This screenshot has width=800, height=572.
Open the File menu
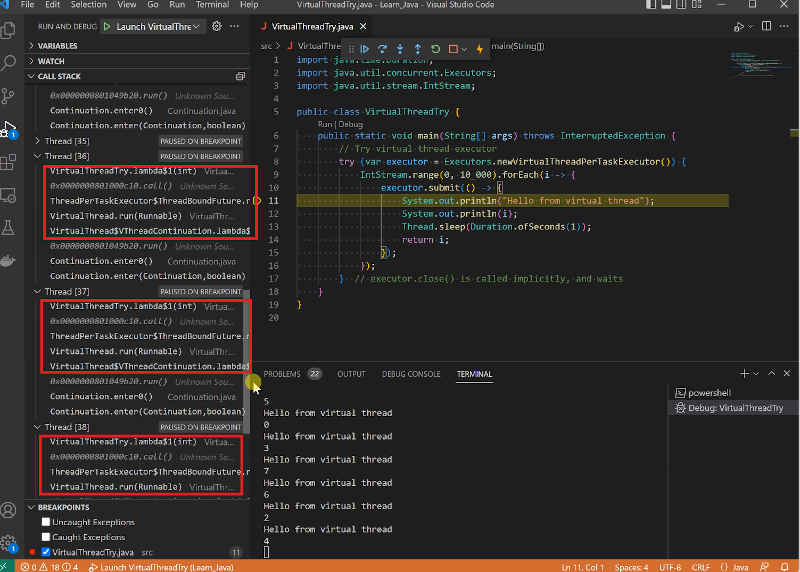point(27,5)
